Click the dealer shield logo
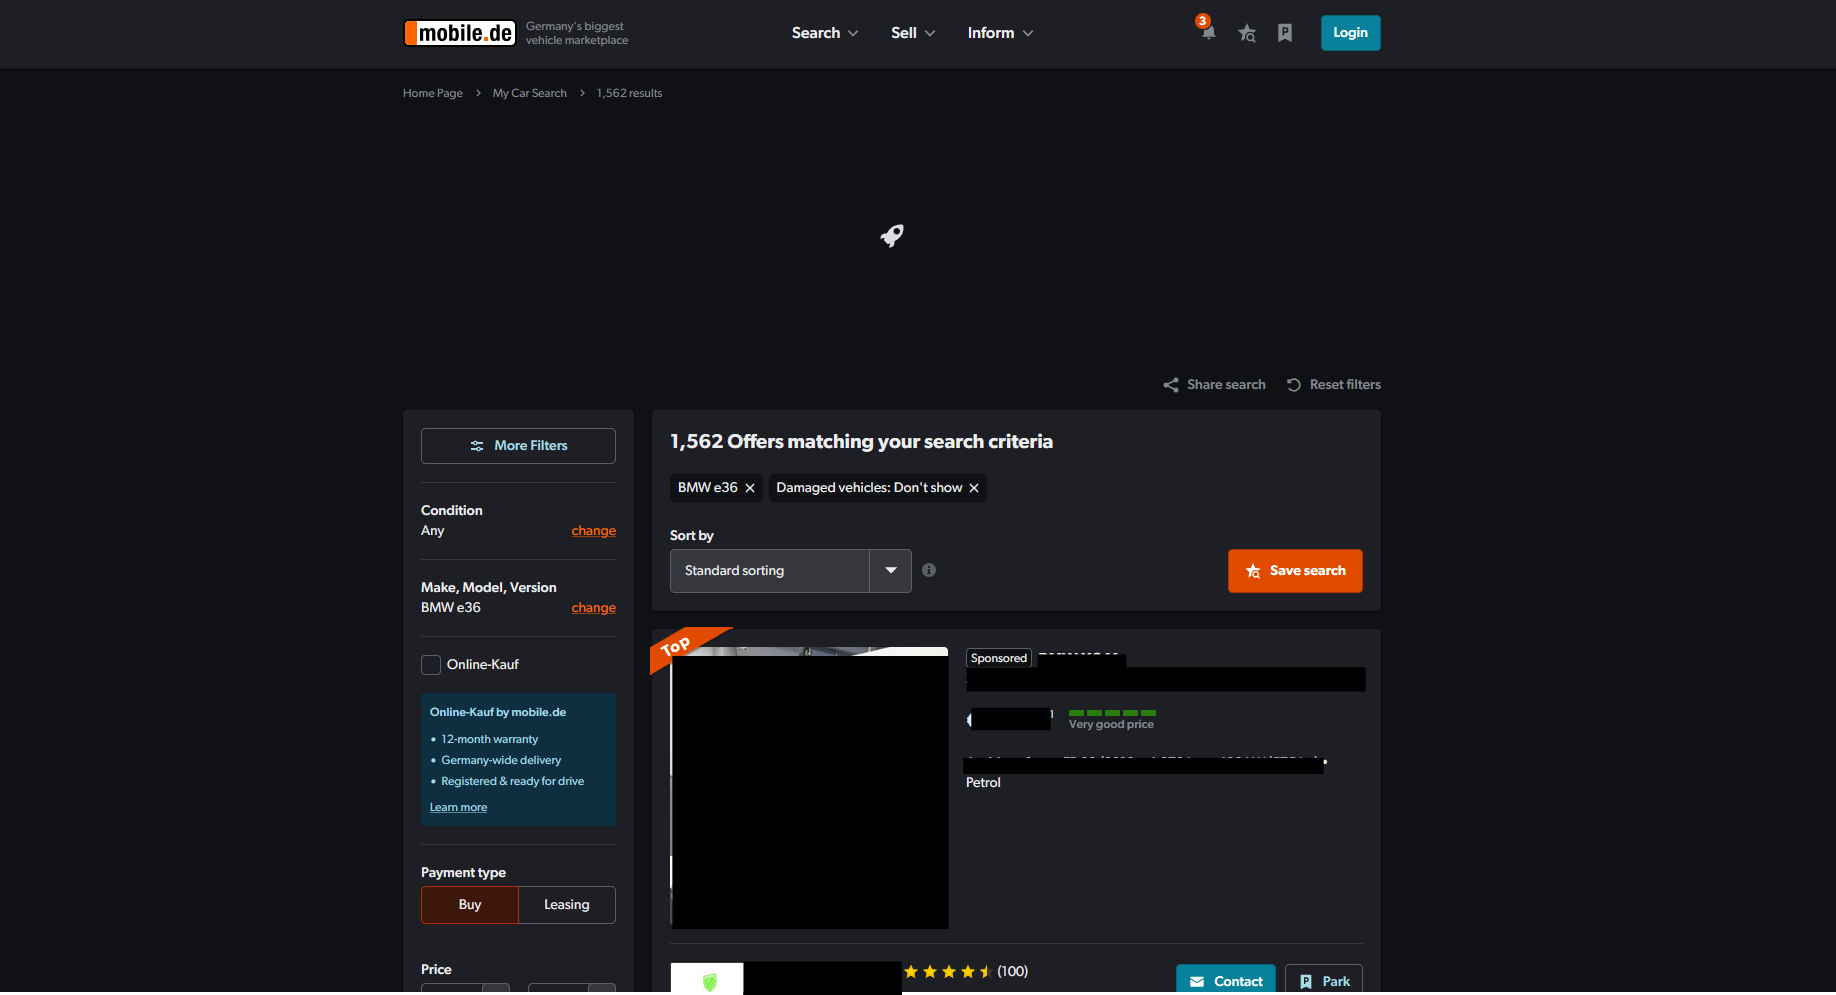 coord(708,980)
